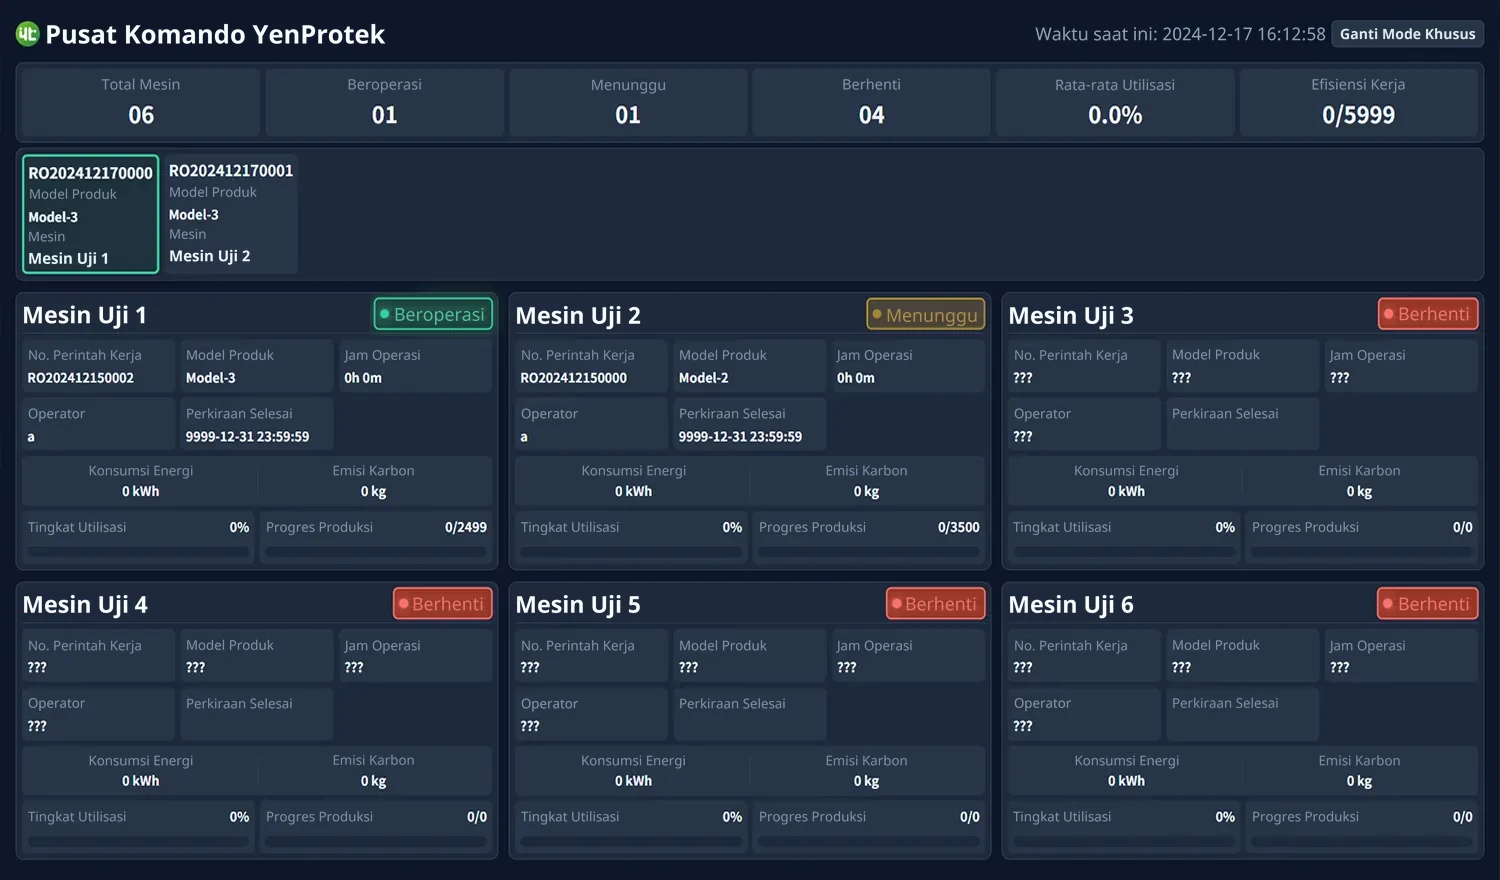The height and width of the screenshot is (880, 1500).
Task: Click the Mesin Uji 3 title
Action: tap(1071, 315)
